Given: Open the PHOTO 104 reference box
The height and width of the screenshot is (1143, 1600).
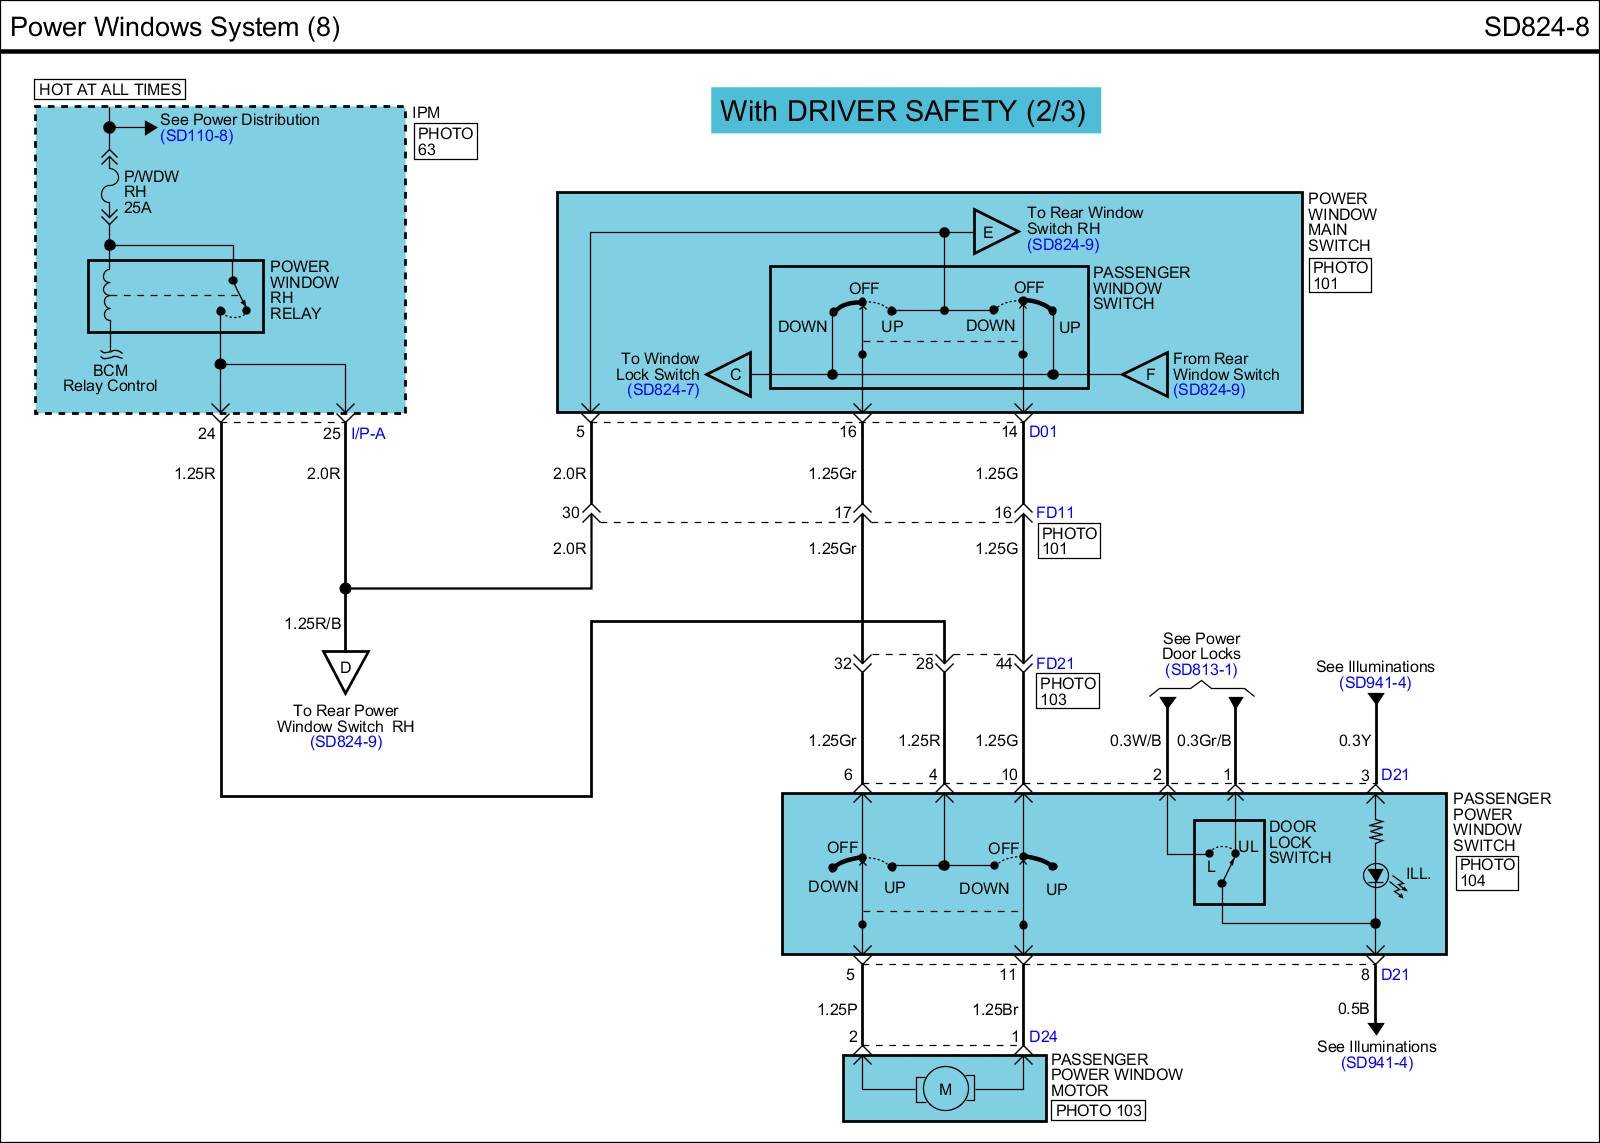Looking at the screenshot, I should pyautogui.click(x=1486, y=873).
